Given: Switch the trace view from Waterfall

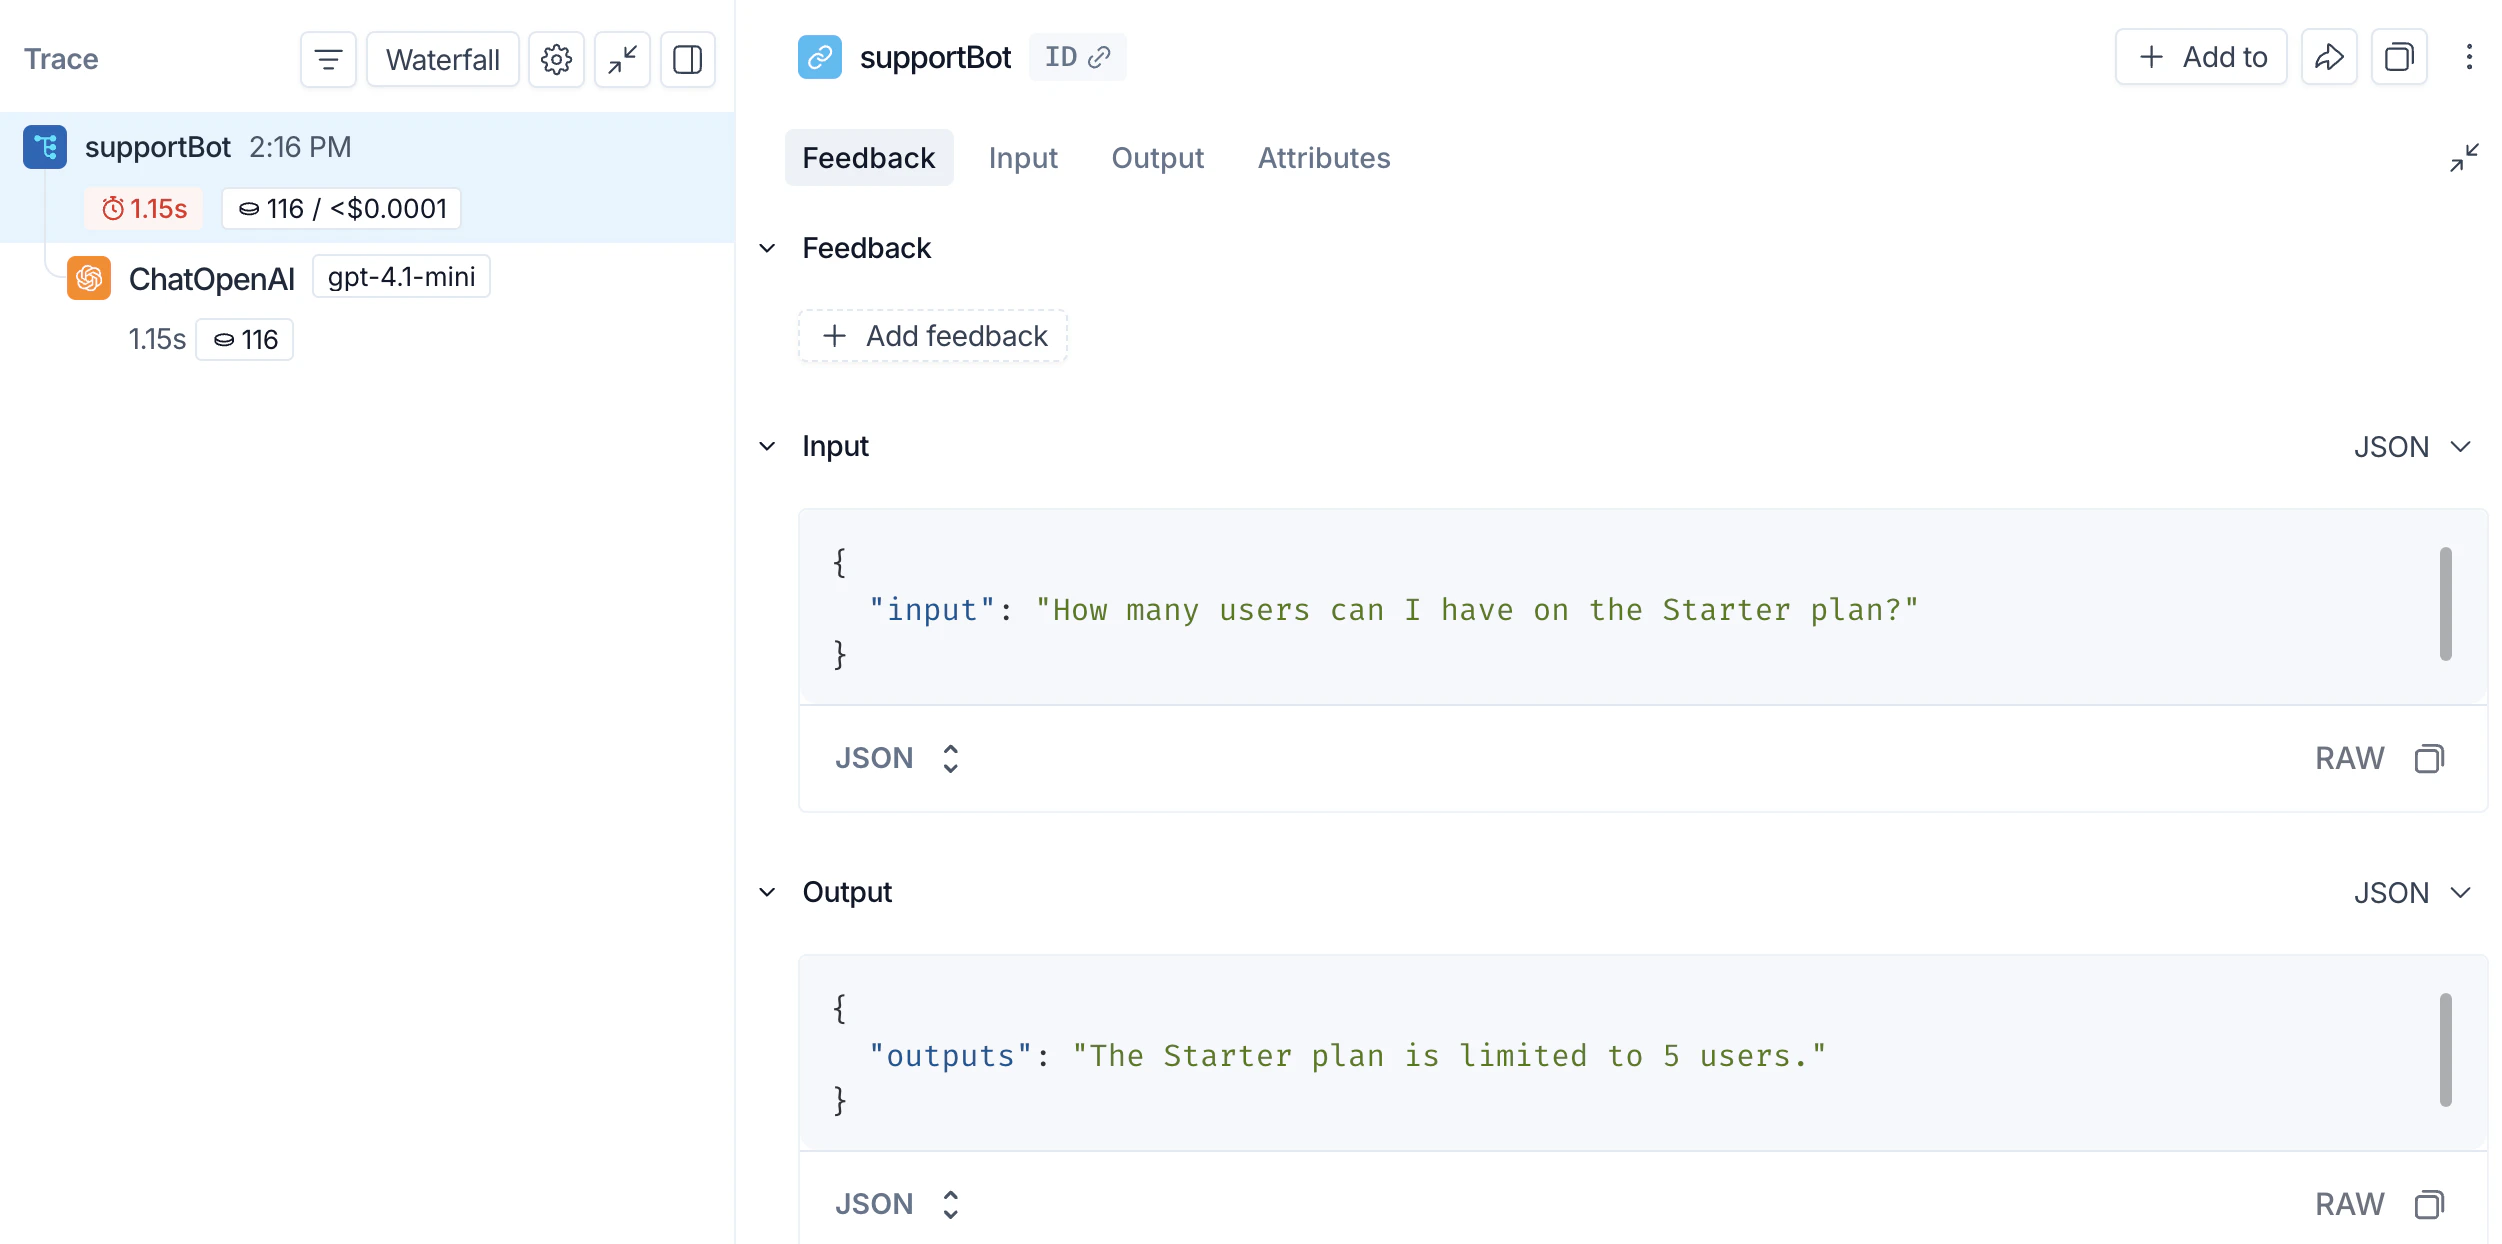Looking at the screenshot, I should 442,60.
